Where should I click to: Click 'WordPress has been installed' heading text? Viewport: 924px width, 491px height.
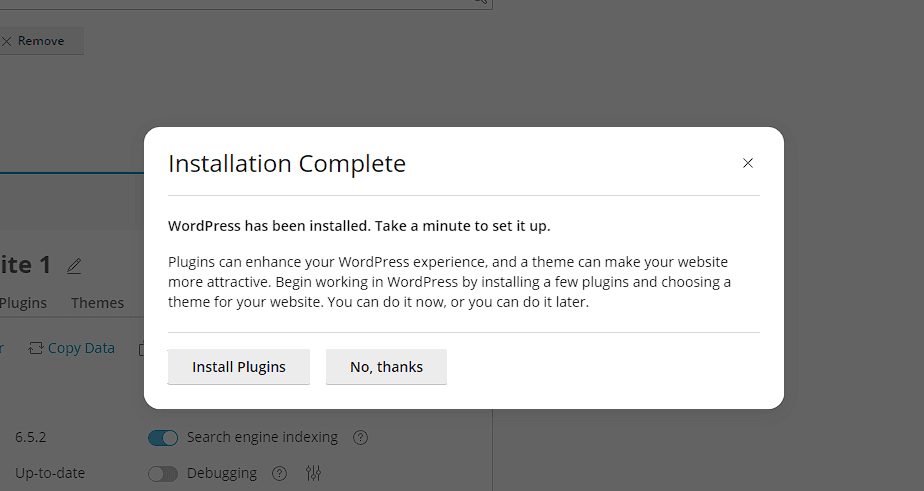[359, 226]
